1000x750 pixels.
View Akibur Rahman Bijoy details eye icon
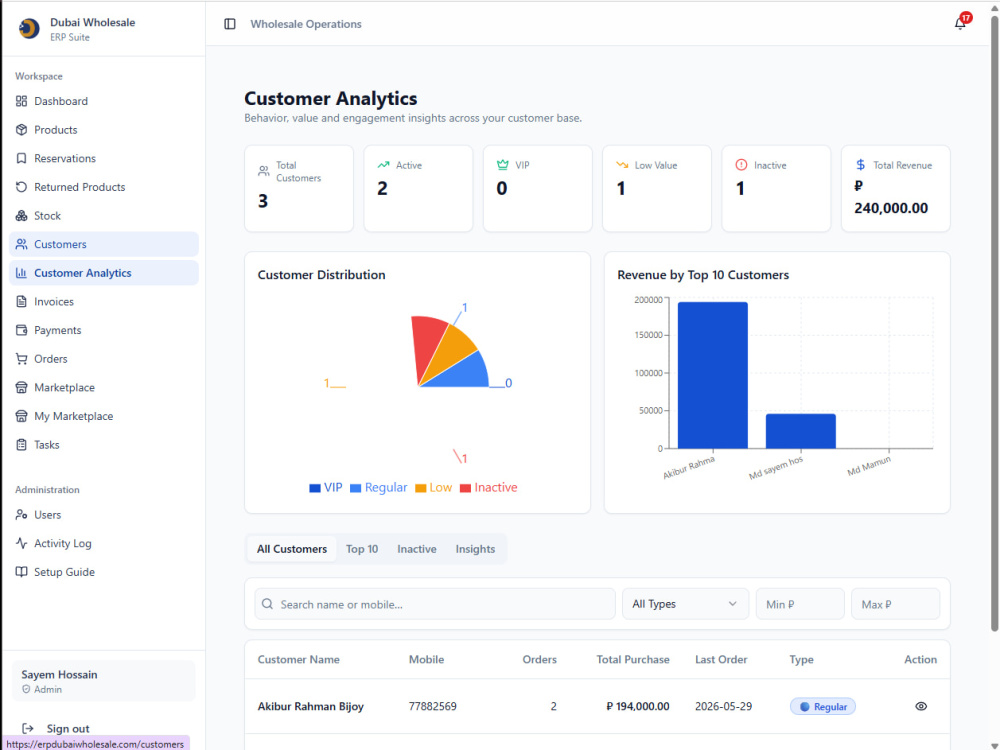click(x=920, y=706)
